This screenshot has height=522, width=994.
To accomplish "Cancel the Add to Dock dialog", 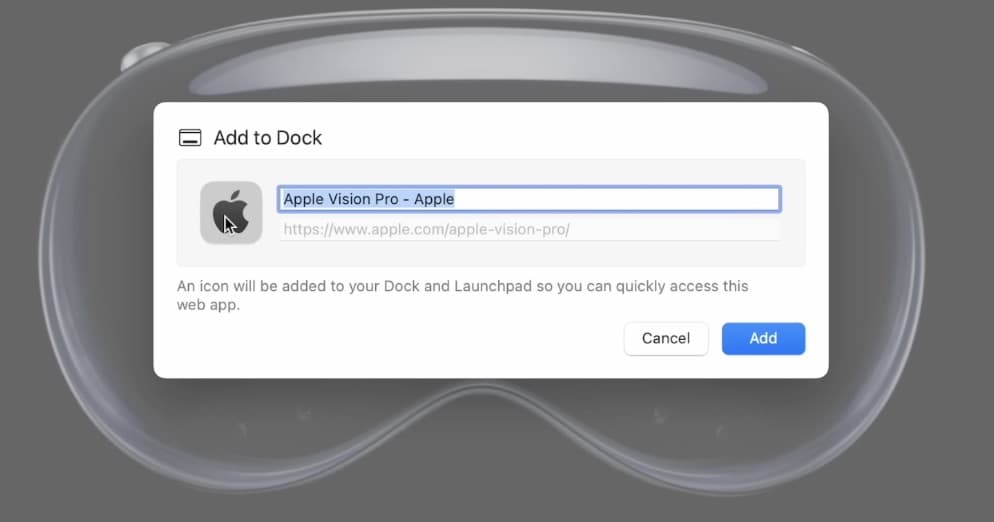I will click(665, 338).
